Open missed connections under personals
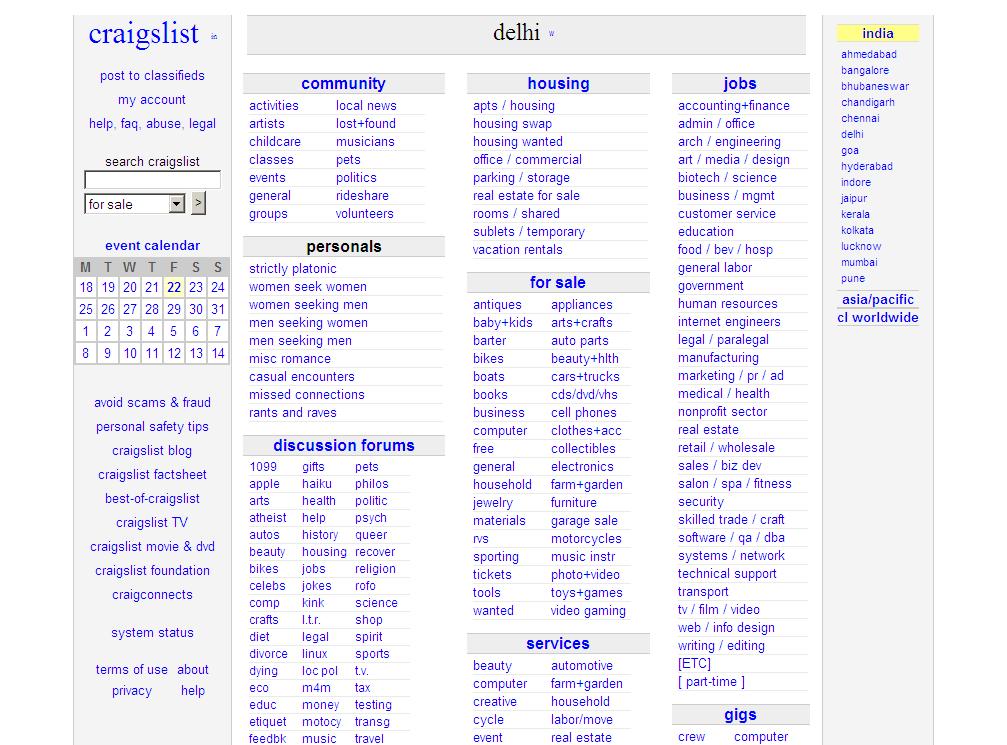 (x=306, y=394)
